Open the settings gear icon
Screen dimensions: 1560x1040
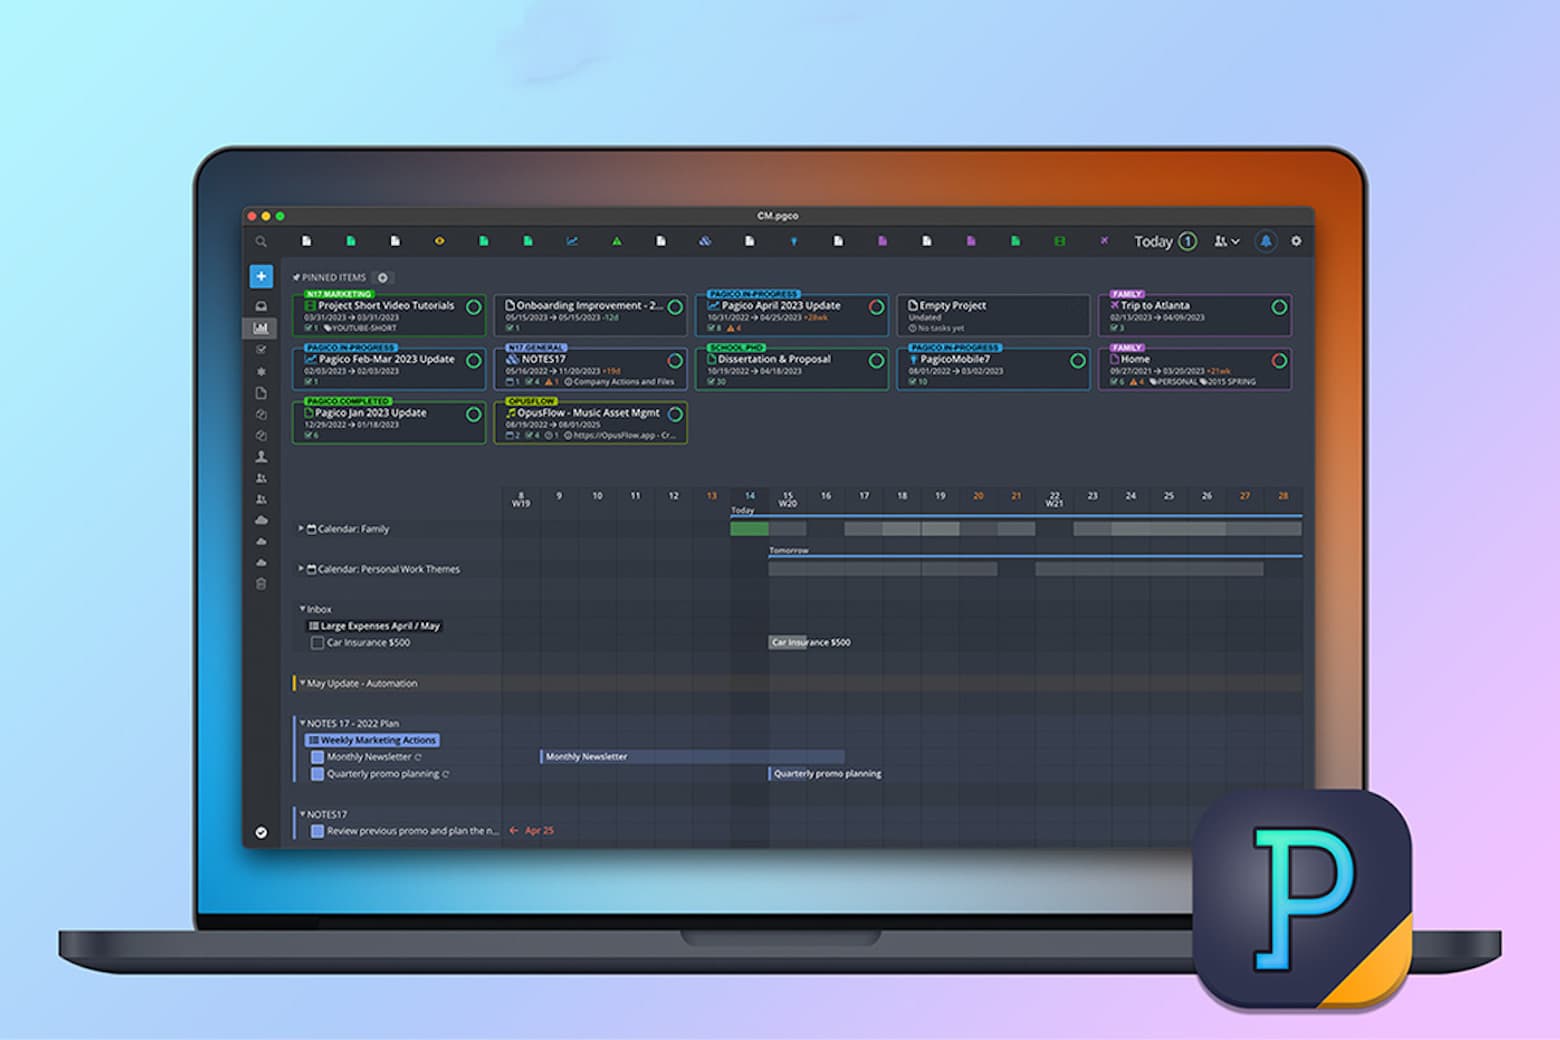pyautogui.click(x=1296, y=242)
